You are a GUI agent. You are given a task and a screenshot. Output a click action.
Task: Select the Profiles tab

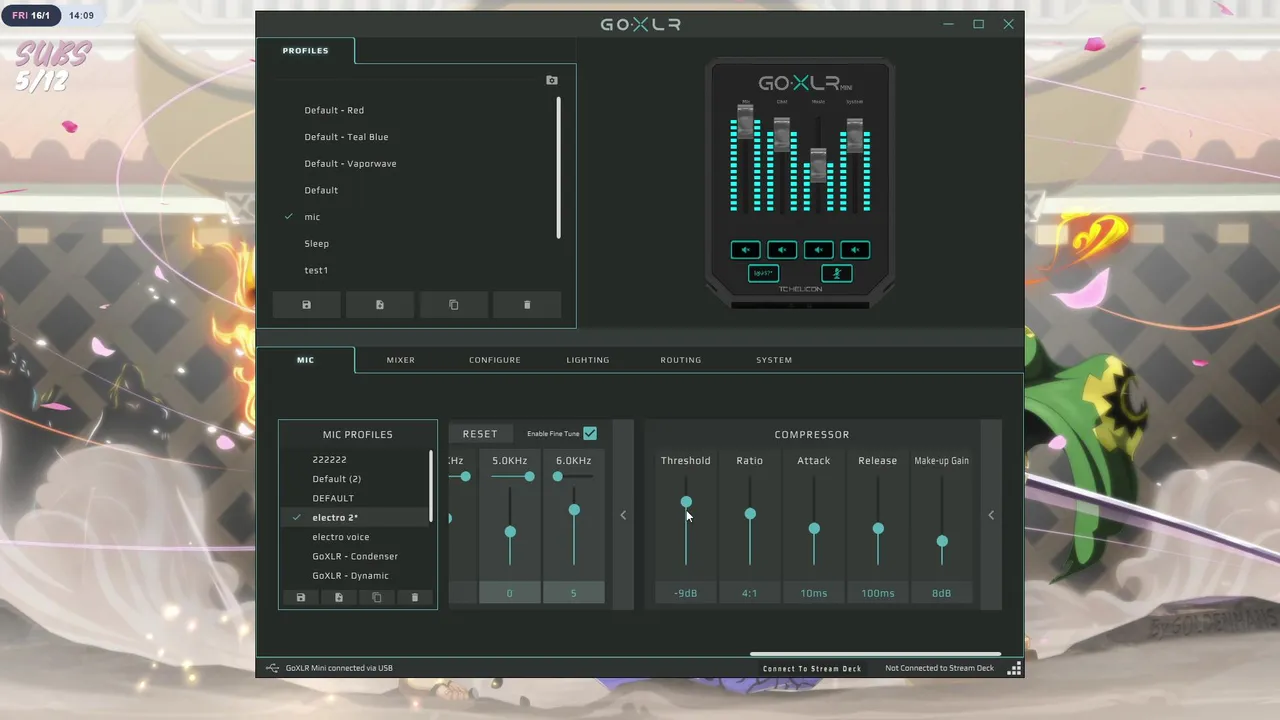tap(306, 50)
